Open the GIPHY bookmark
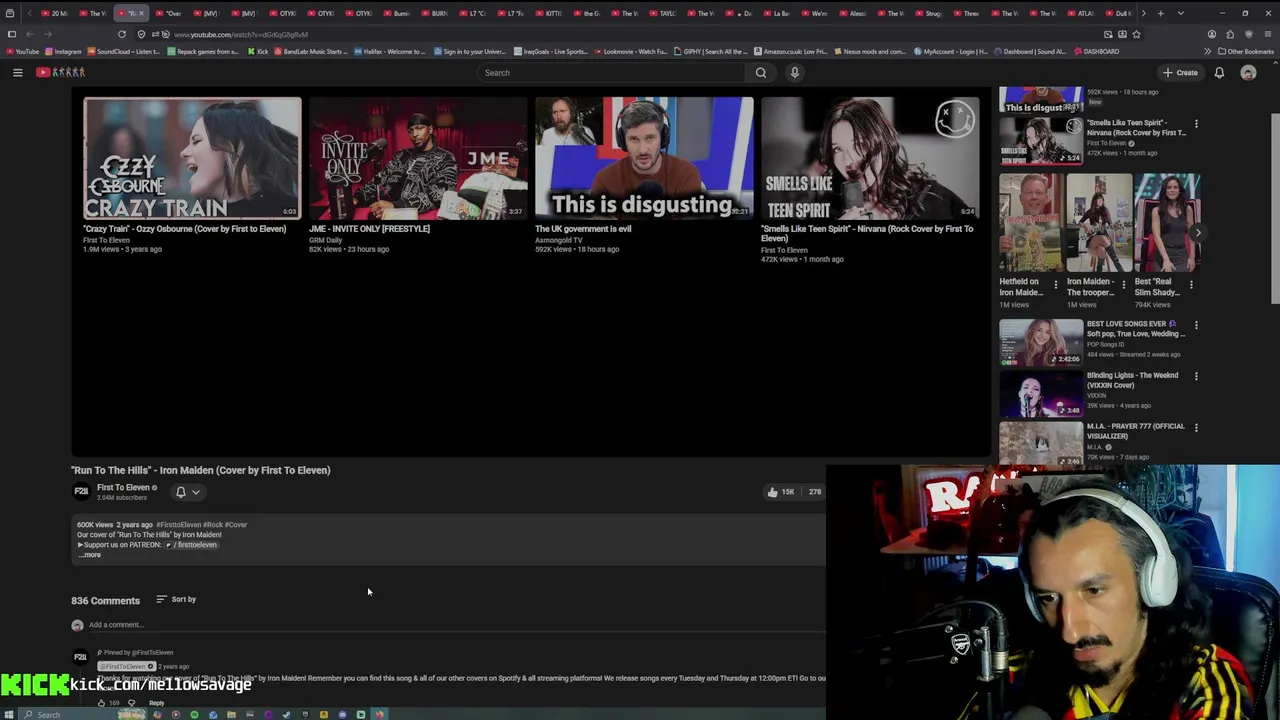Viewport: 1280px width, 720px height. [711, 51]
